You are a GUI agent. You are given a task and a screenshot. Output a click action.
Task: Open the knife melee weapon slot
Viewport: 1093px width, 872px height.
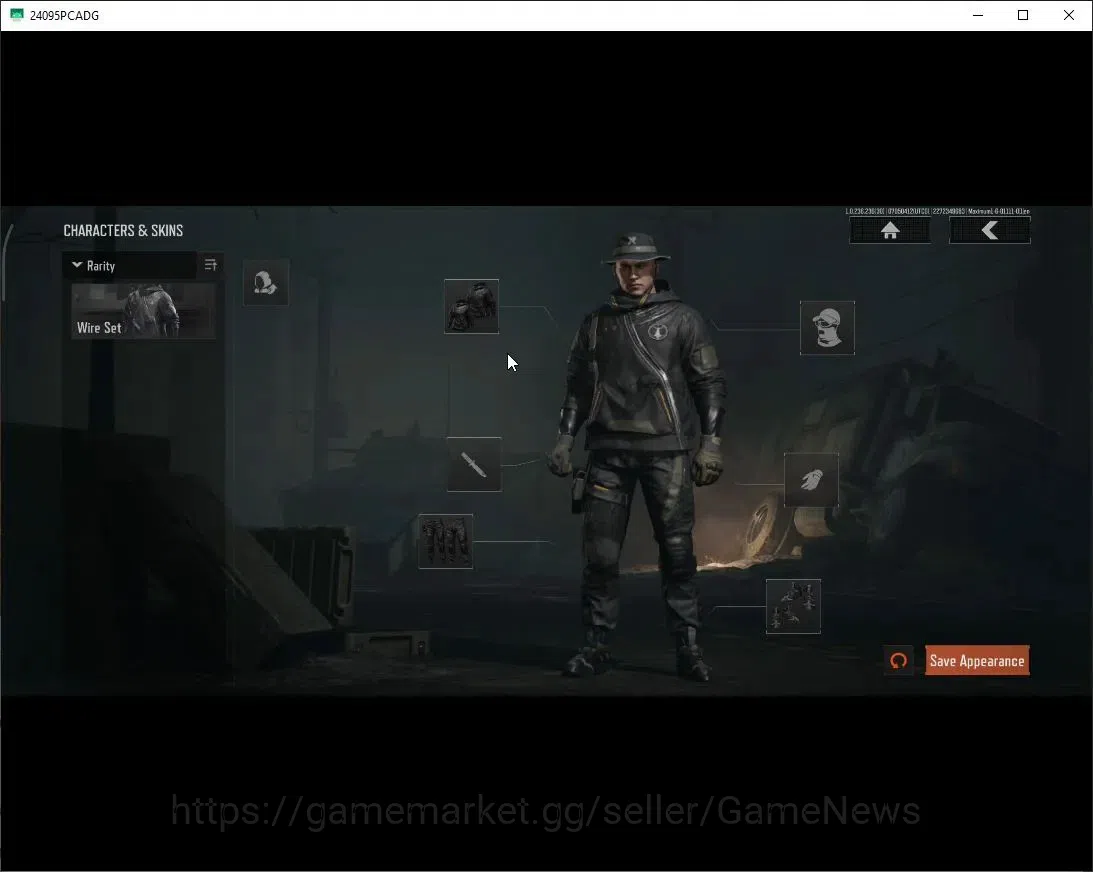point(474,464)
